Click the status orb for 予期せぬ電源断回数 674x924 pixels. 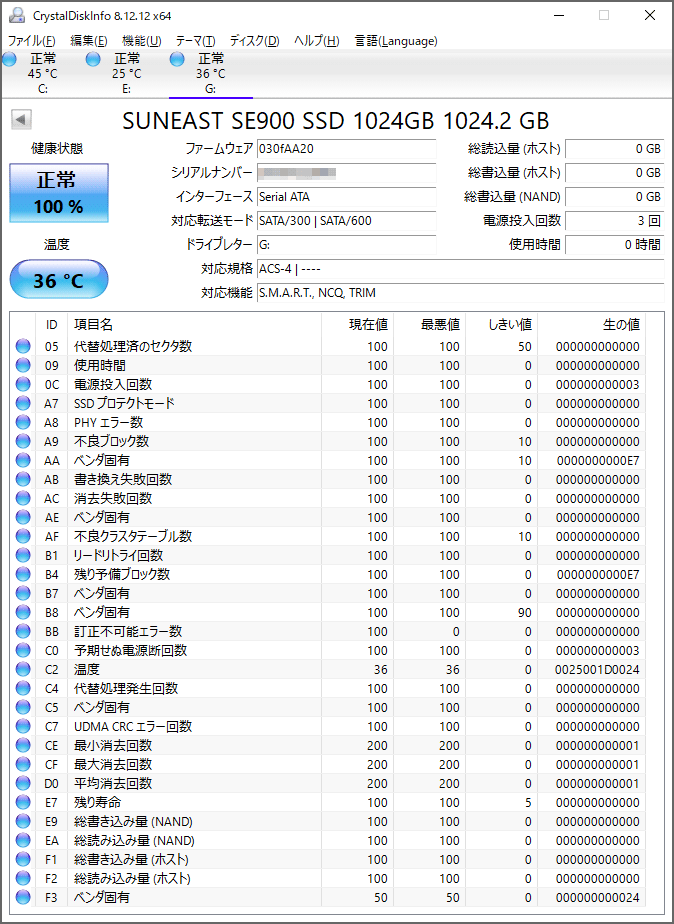pyautogui.click(x=23, y=651)
